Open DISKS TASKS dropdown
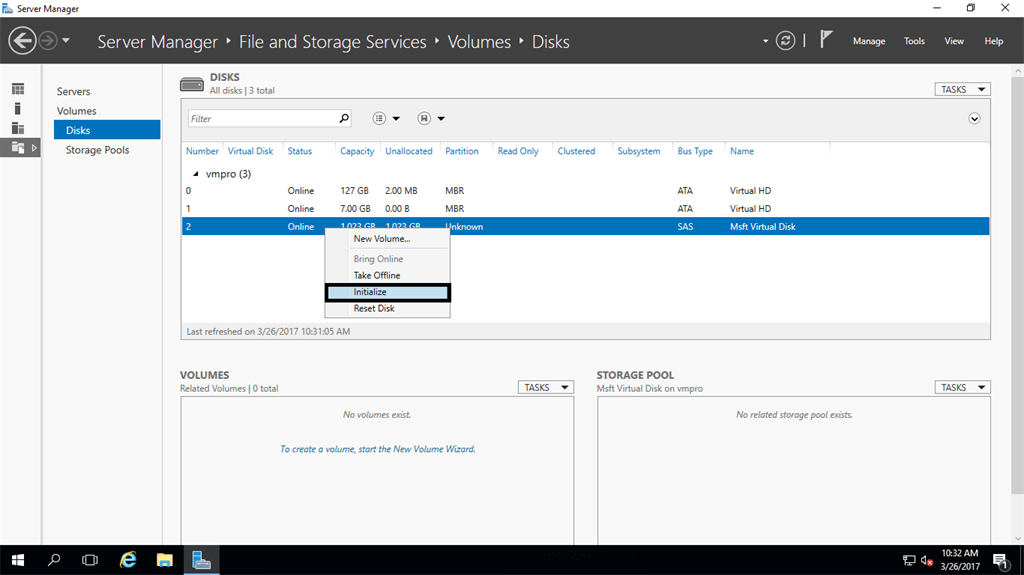The image size is (1024, 575). point(963,90)
